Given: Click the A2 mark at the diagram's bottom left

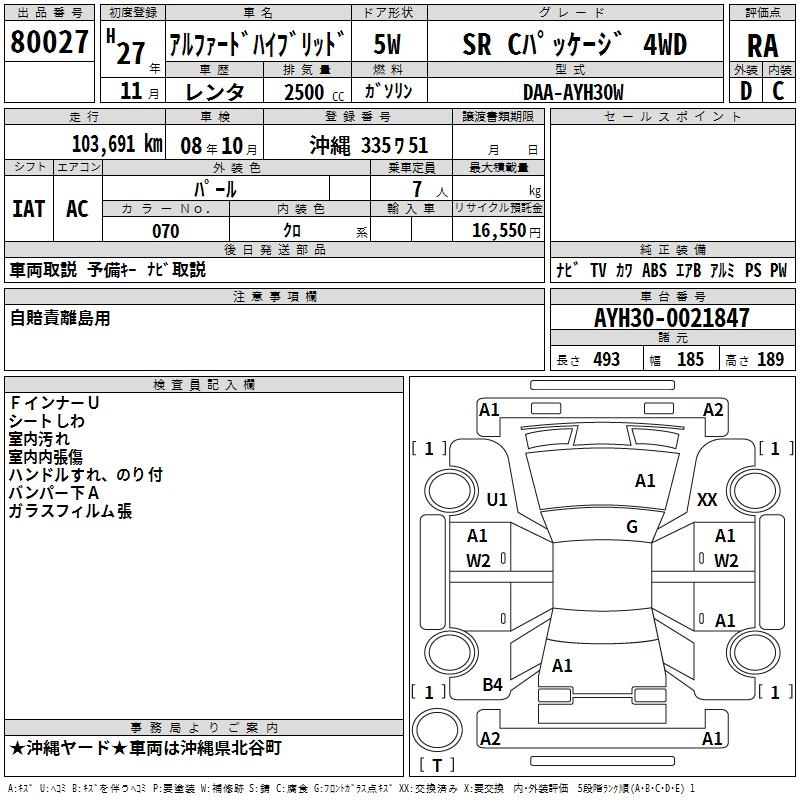Looking at the screenshot, I should pos(490,738).
